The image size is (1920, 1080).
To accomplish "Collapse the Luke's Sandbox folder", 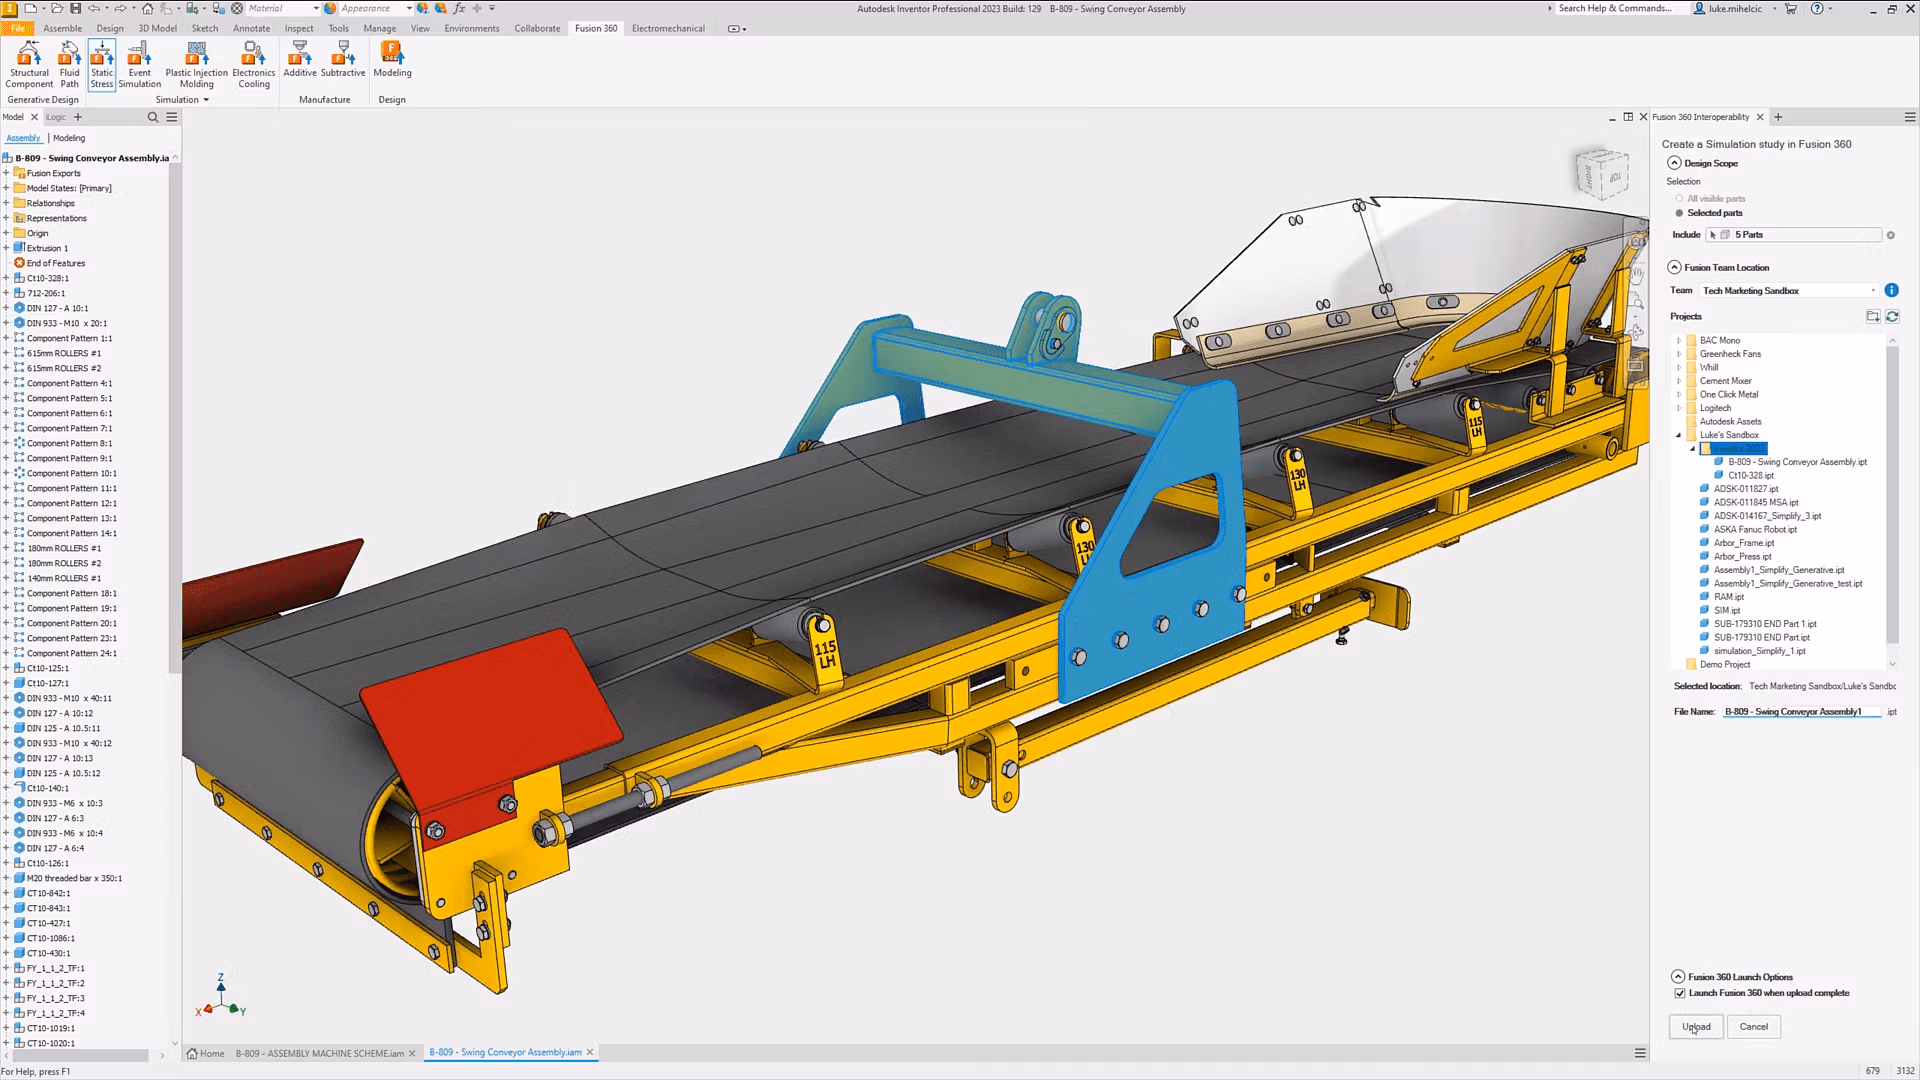I will tap(1679, 435).
